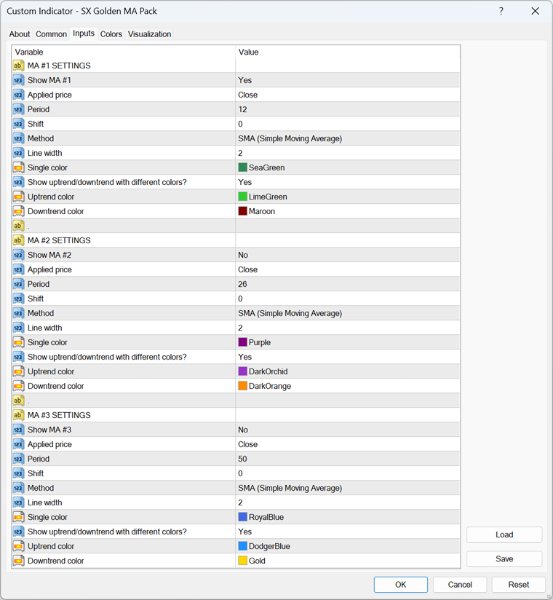Open the Visualization tab

(150, 34)
